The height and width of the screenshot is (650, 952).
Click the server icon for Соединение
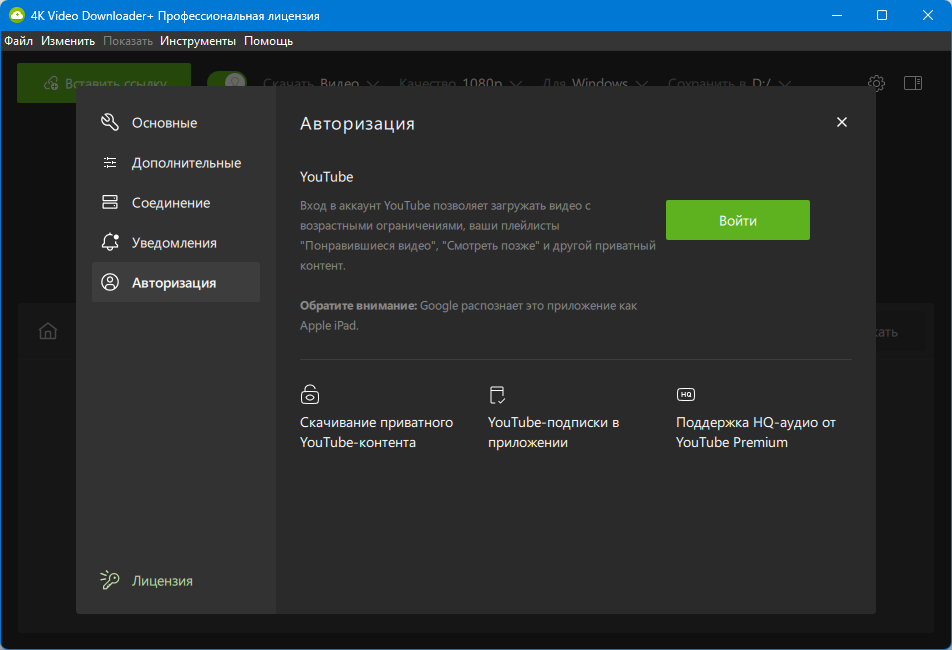coord(110,202)
